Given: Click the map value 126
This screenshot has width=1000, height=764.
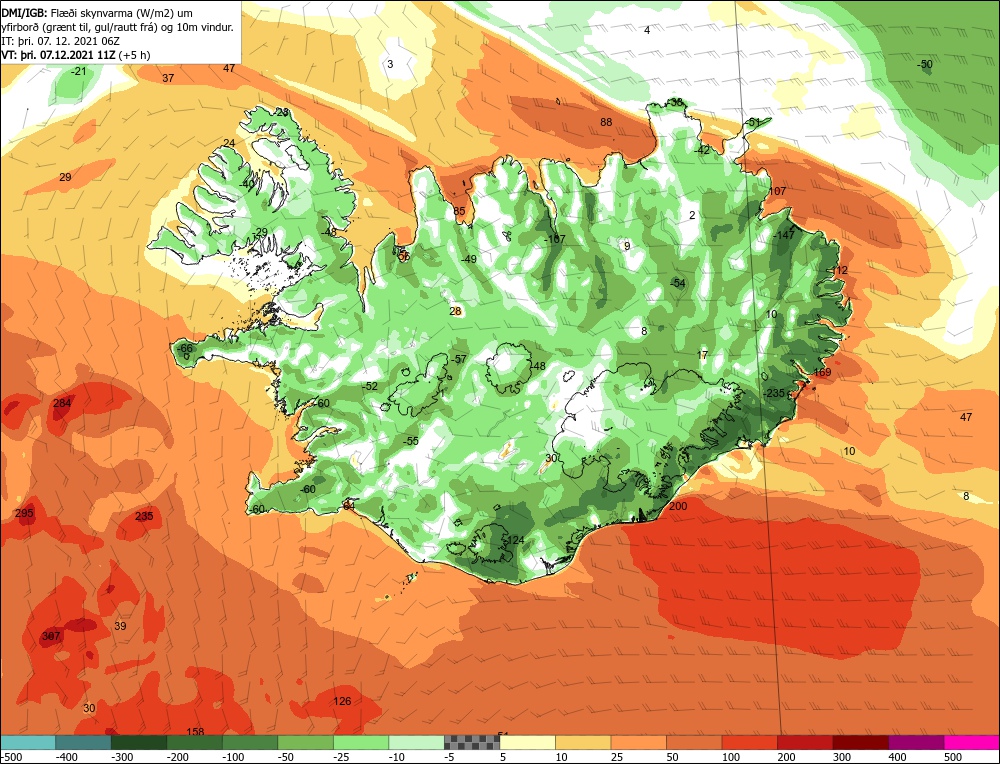Looking at the screenshot, I should pos(342,702).
